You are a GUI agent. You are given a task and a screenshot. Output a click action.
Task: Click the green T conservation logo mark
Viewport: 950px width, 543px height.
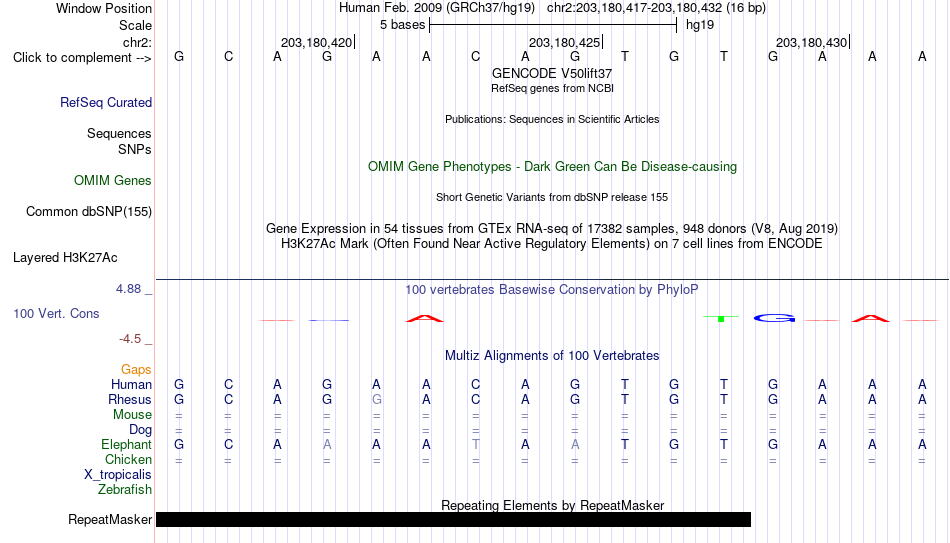(721, 318)
